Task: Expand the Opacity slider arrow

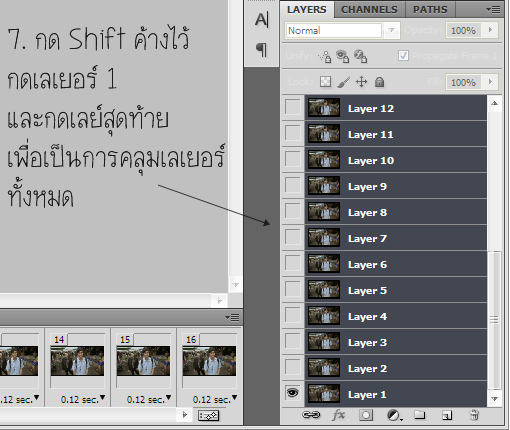Action: 490,30
